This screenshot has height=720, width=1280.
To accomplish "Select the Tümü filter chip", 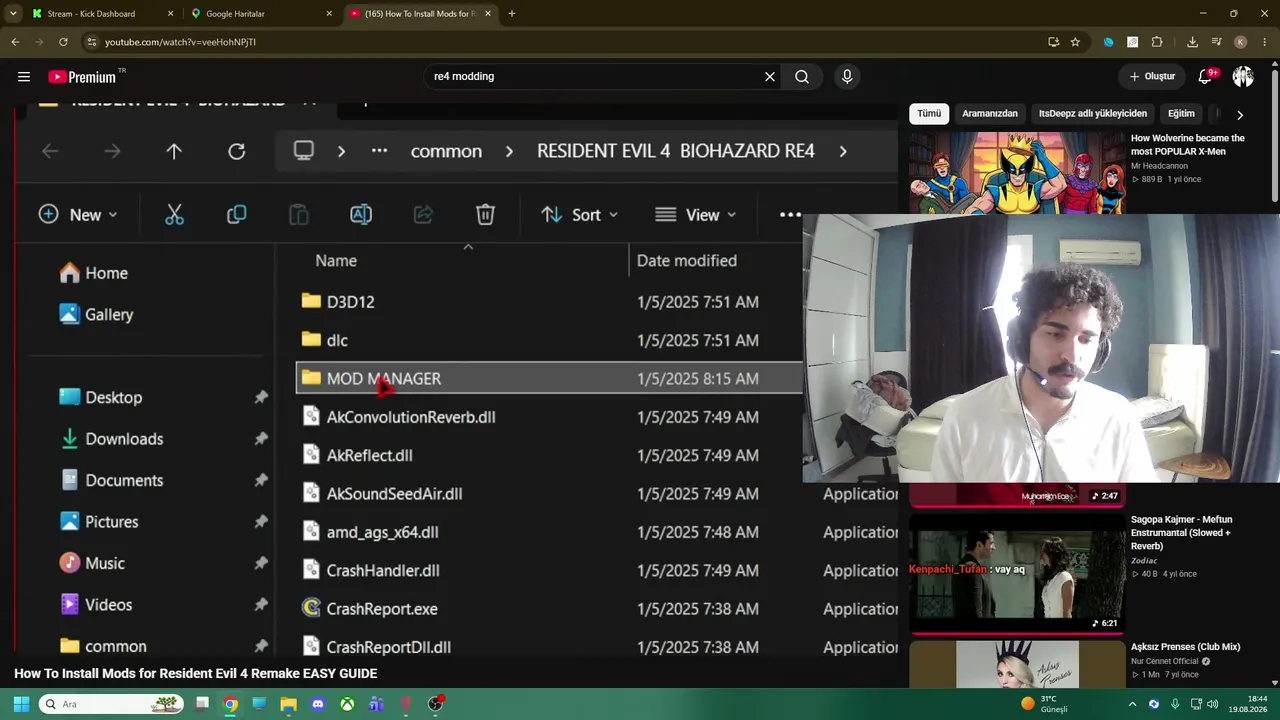I will (929, 113).
